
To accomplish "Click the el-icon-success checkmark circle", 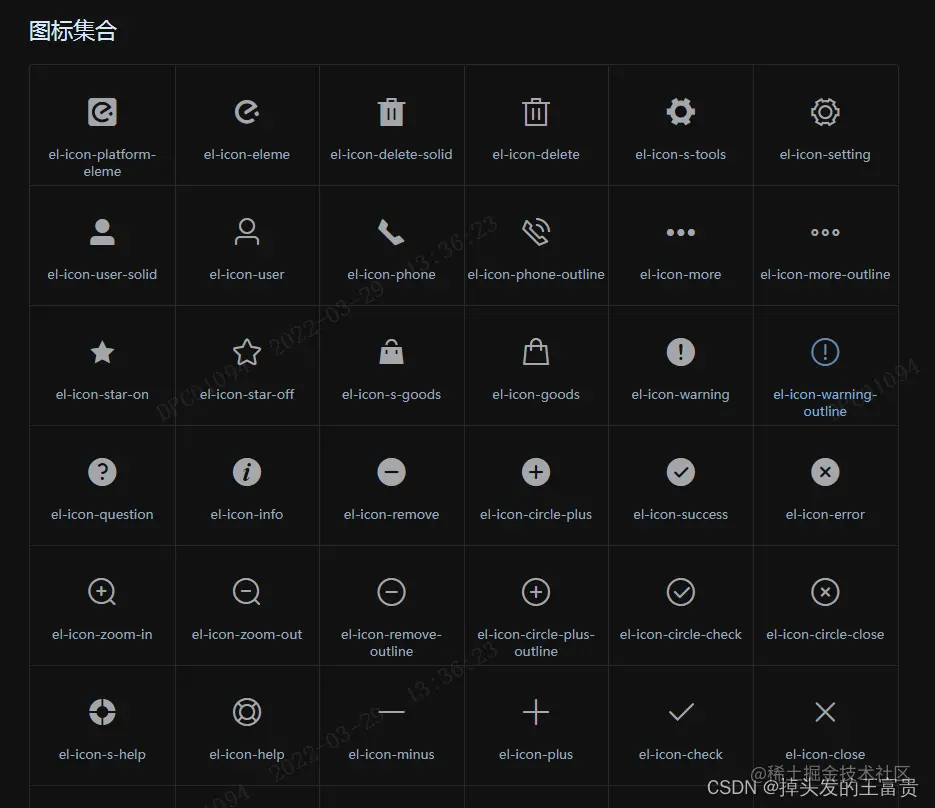I will coord(680,472).
